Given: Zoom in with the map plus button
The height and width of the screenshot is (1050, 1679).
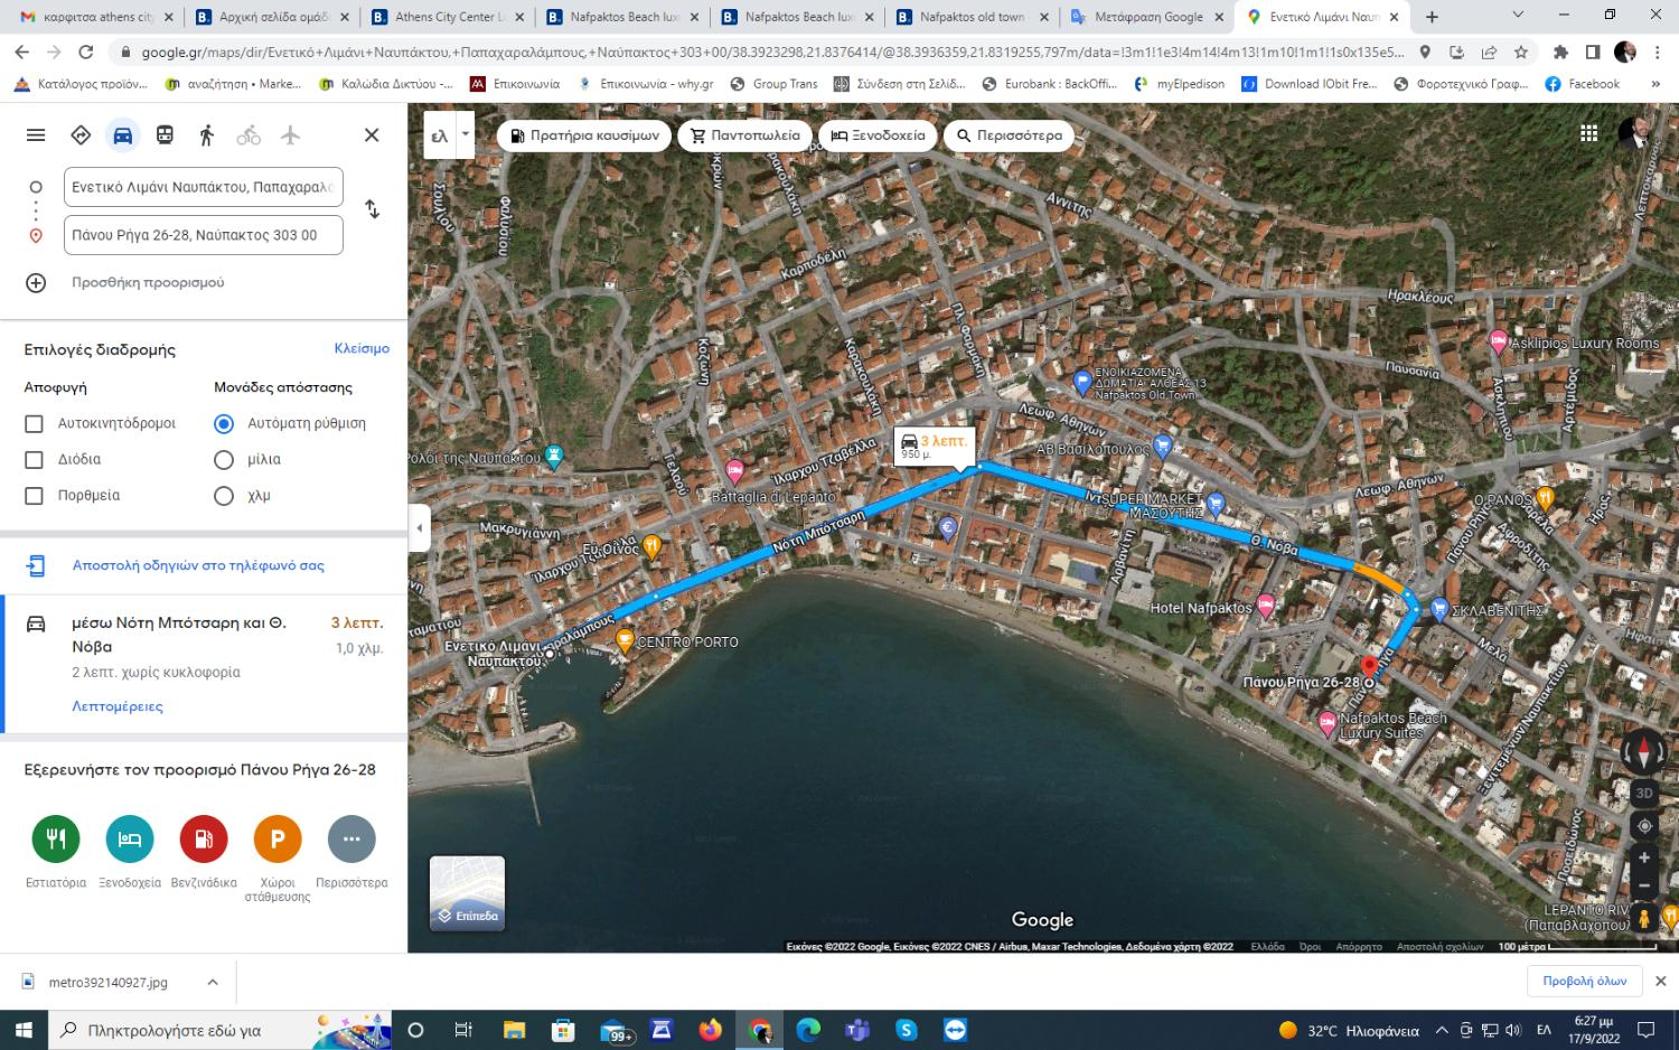Looking at the screenshot, I should 1643,857.
